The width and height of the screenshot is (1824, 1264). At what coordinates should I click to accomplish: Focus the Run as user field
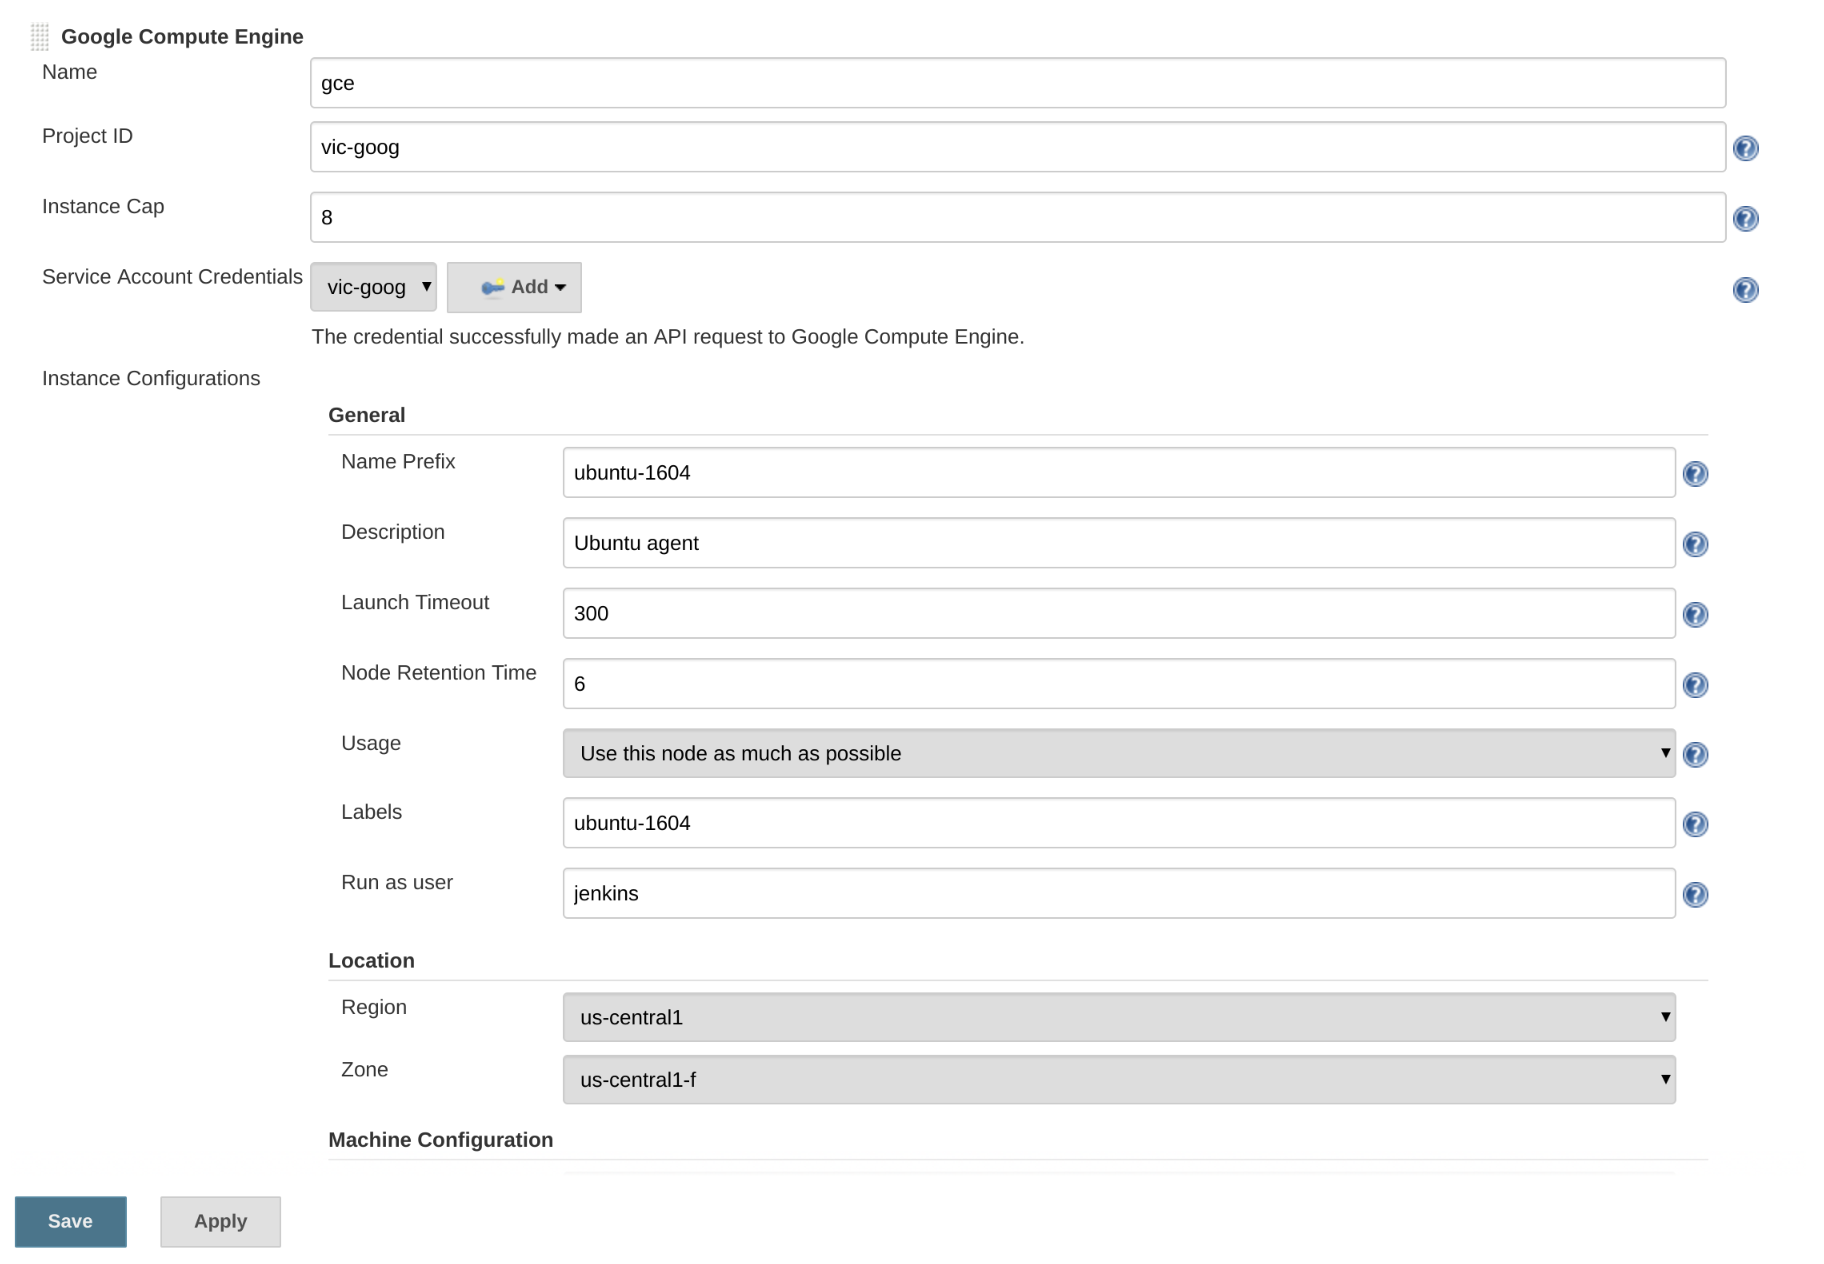point(1119,893)
